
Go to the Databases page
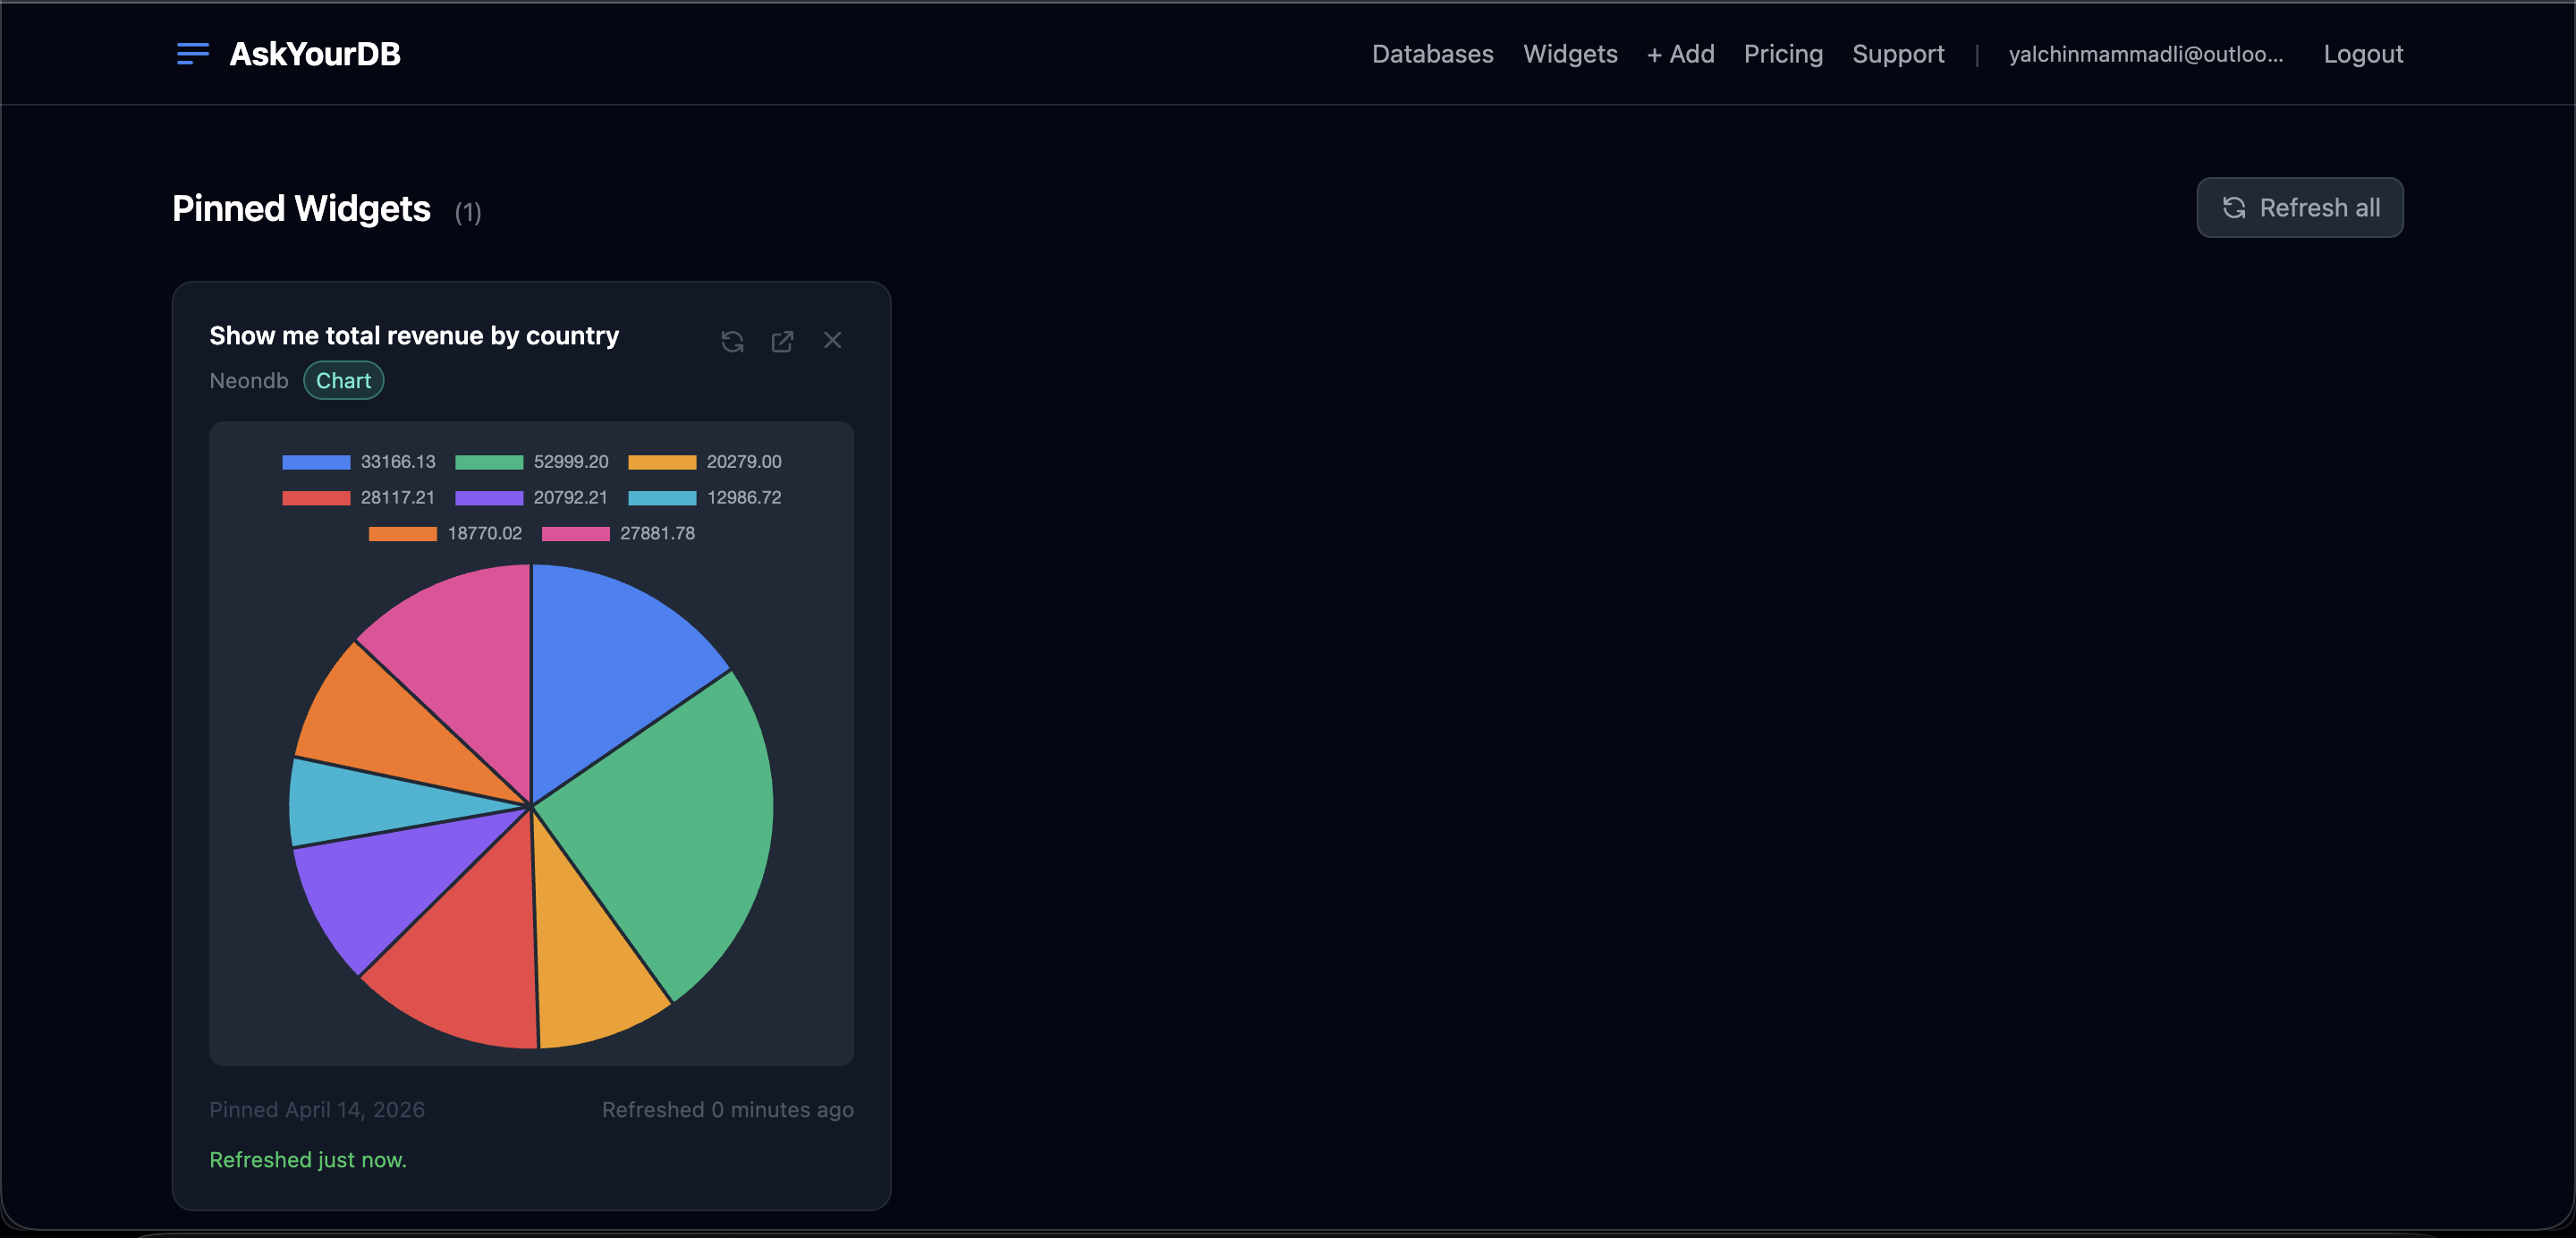[x=1432, y=54]
